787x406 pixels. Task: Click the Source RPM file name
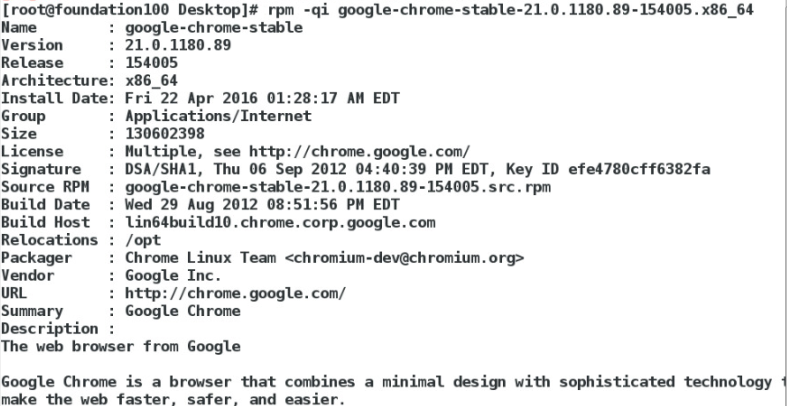[338, 187]
